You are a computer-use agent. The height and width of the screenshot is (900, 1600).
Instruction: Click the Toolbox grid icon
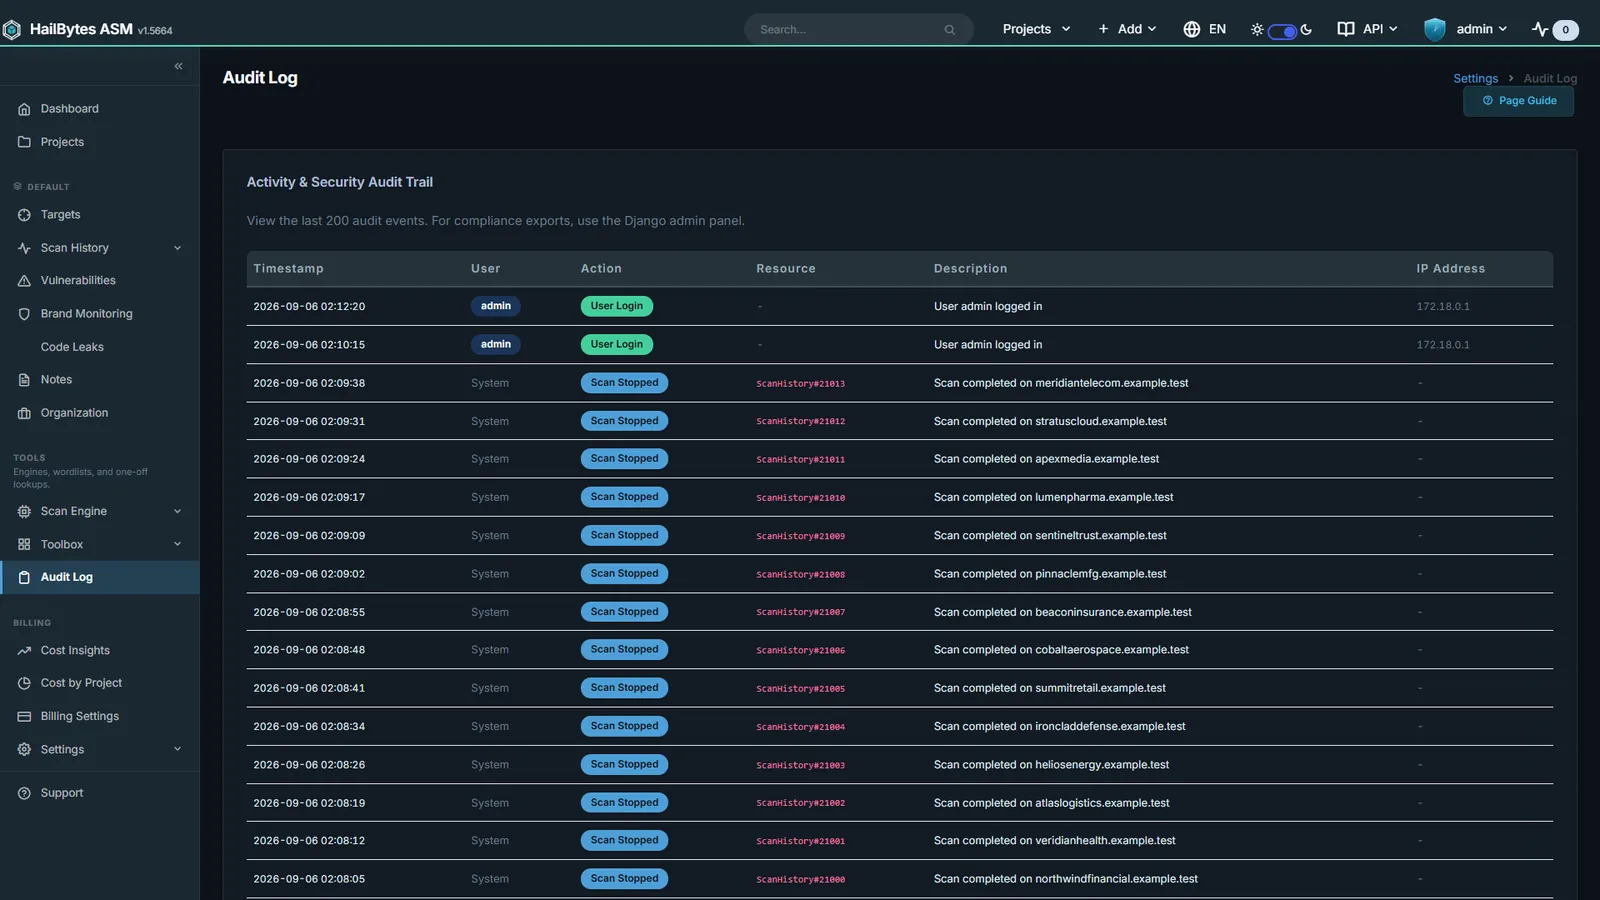24,544
